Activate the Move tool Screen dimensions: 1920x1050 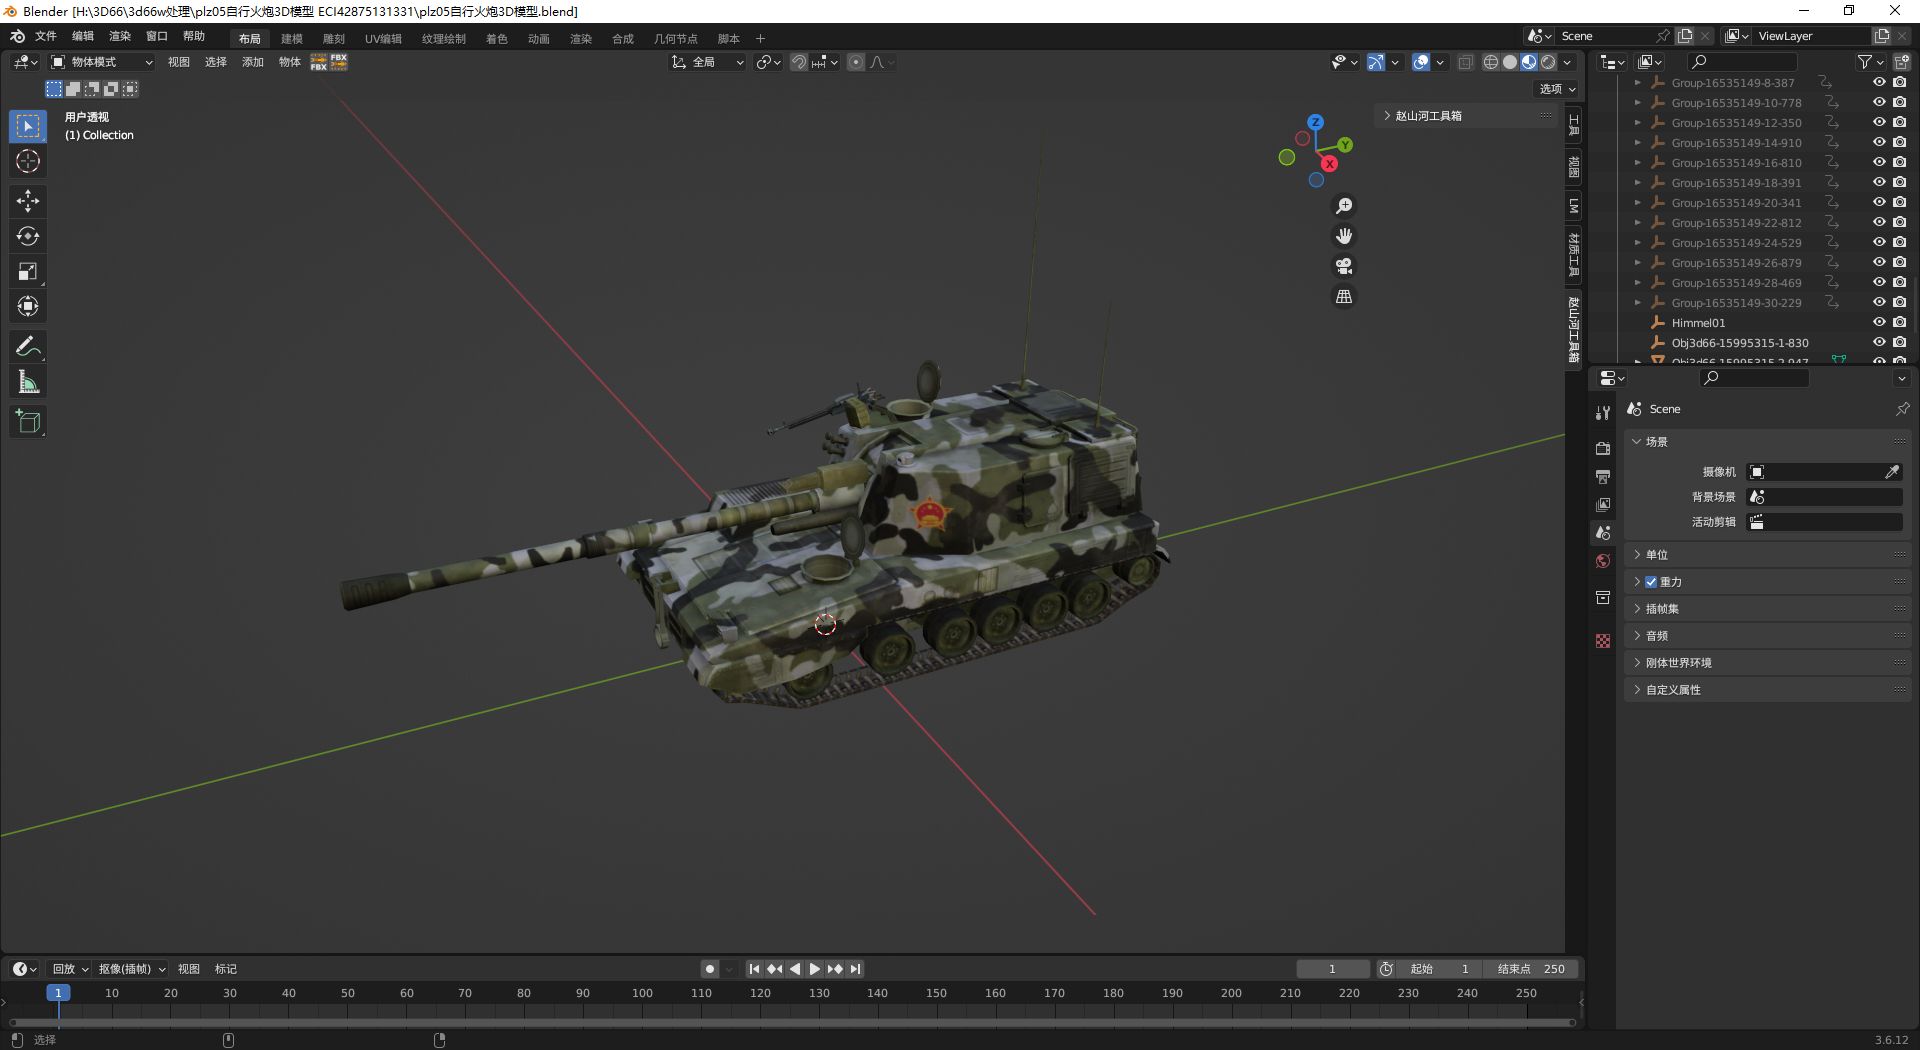[28, 201]
